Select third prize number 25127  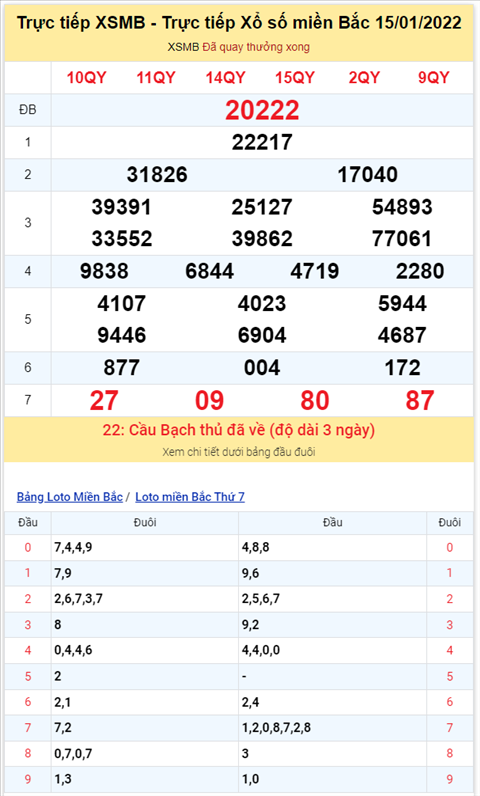tap(262, 207)
